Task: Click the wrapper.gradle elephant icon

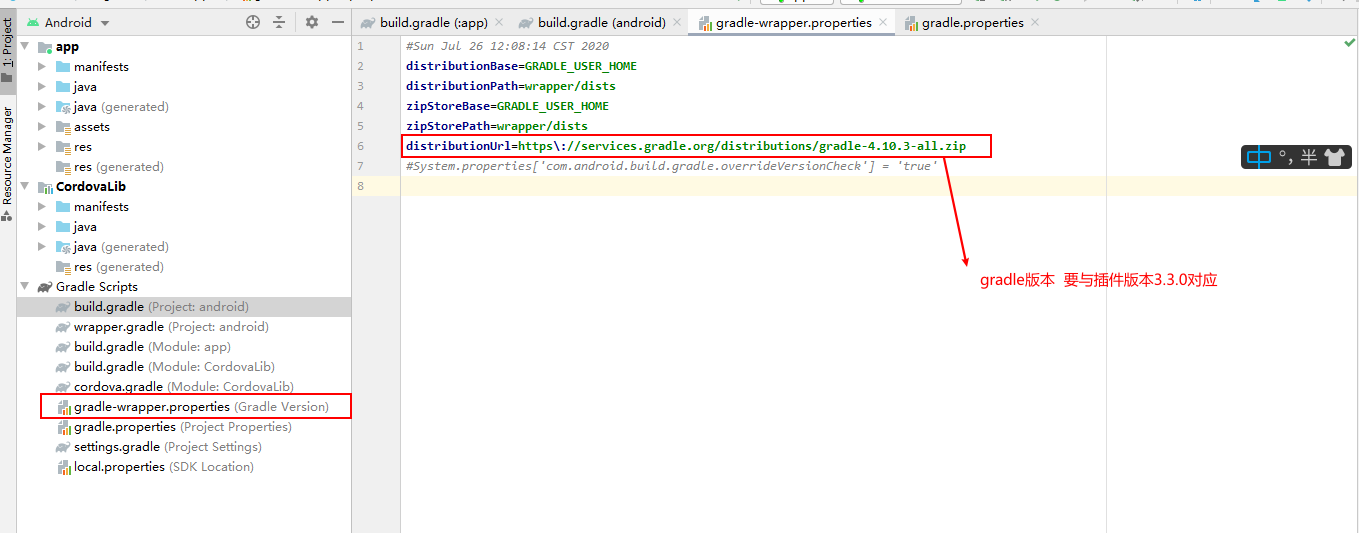Action: (64, 327)
